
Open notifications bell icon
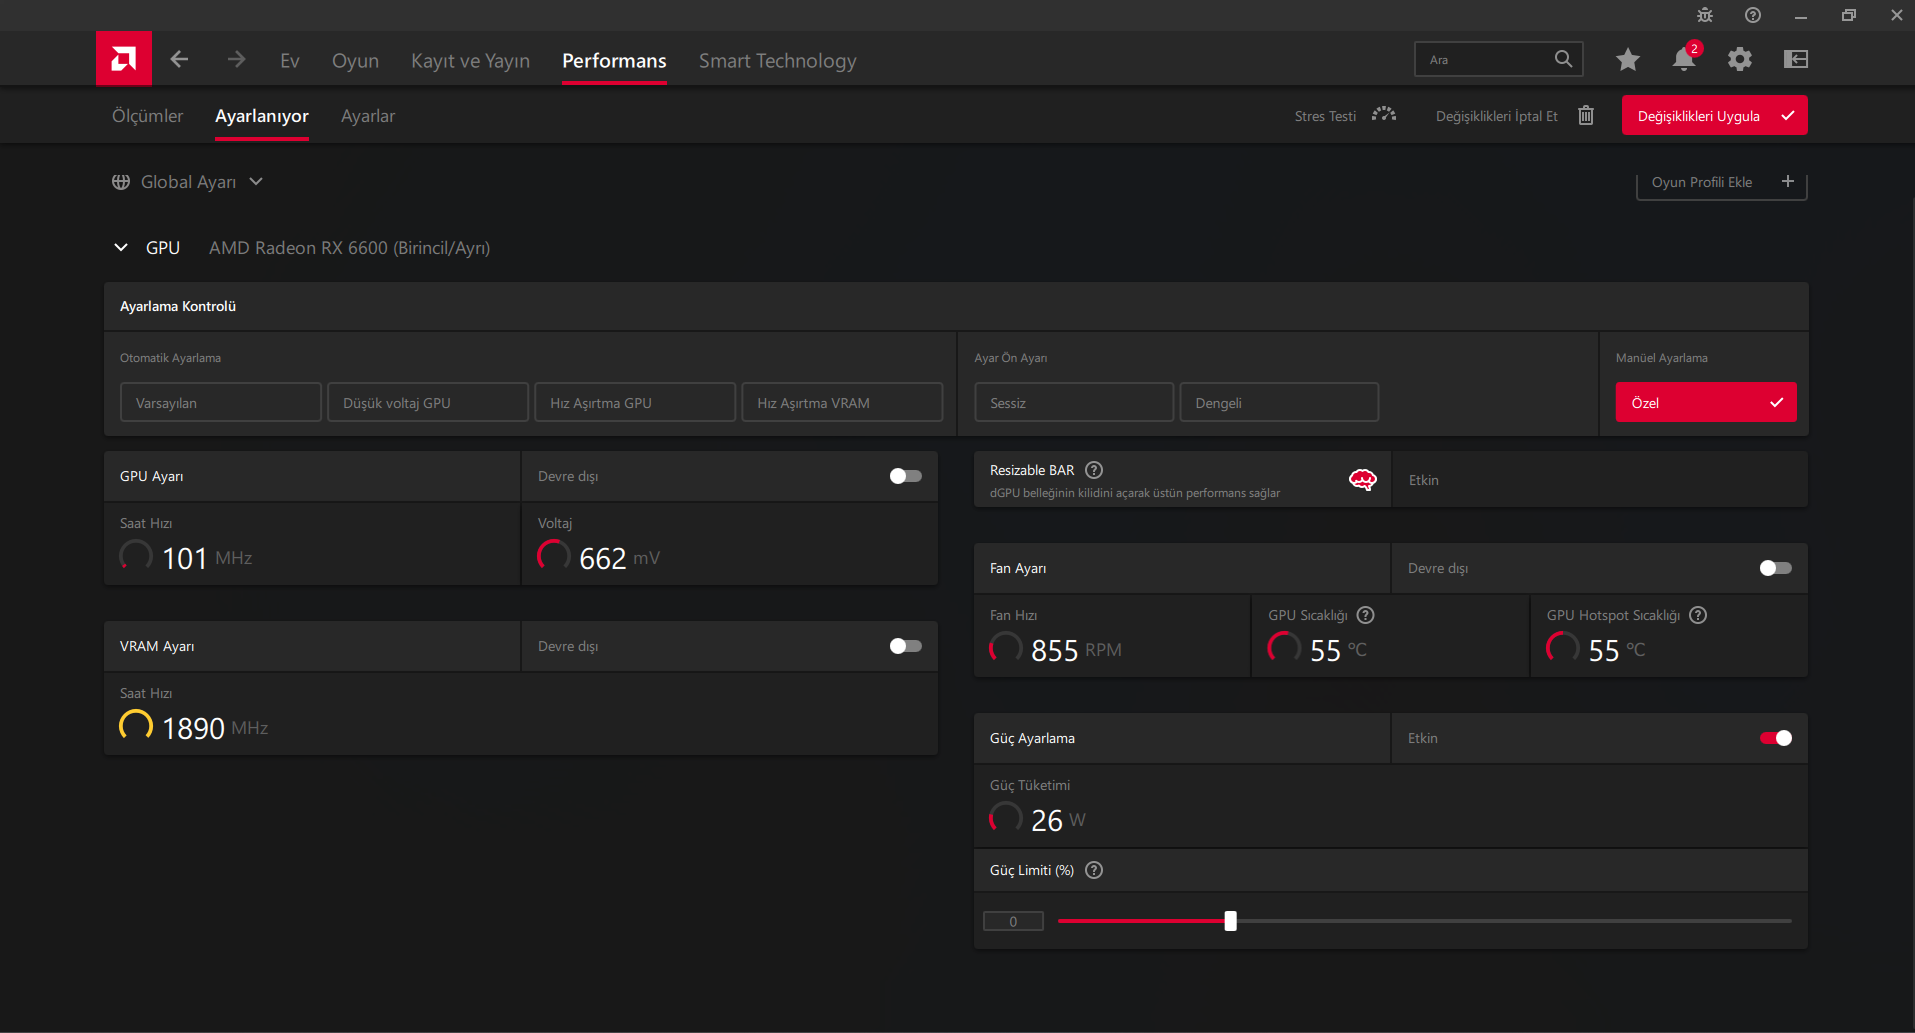(1684, 59)
